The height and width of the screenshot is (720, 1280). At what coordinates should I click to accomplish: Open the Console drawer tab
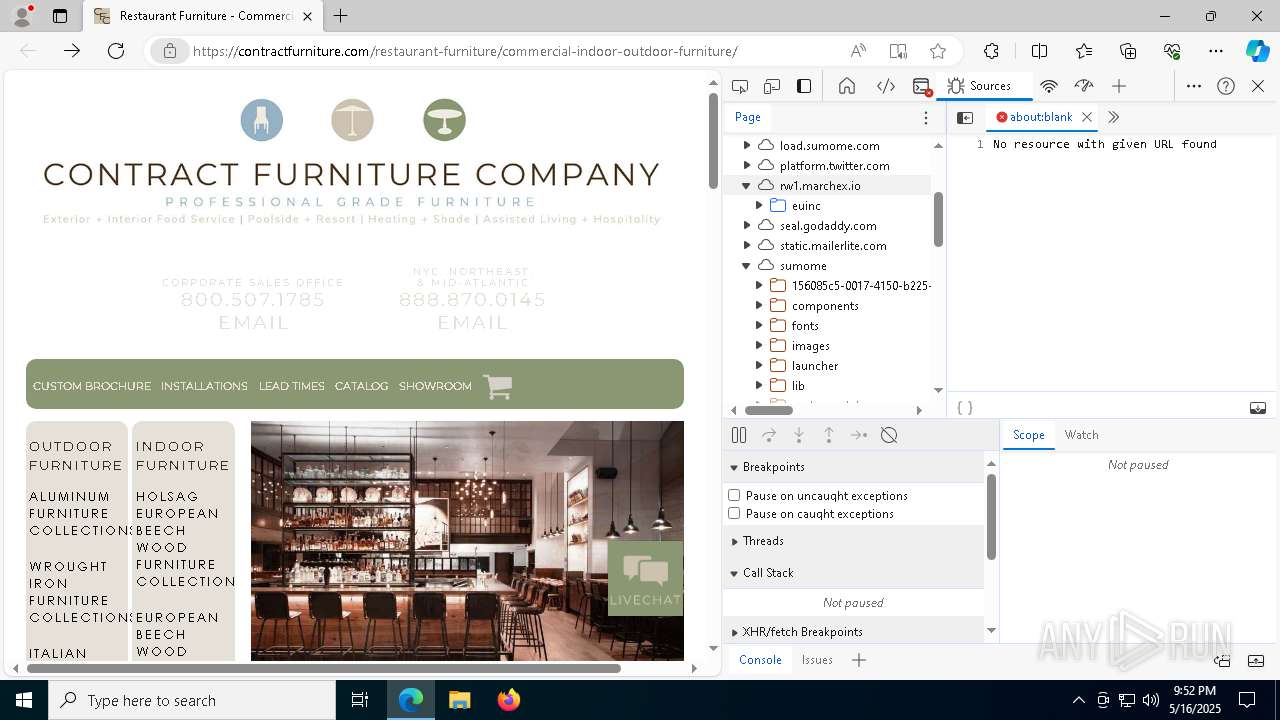click(x=760, y=660)
